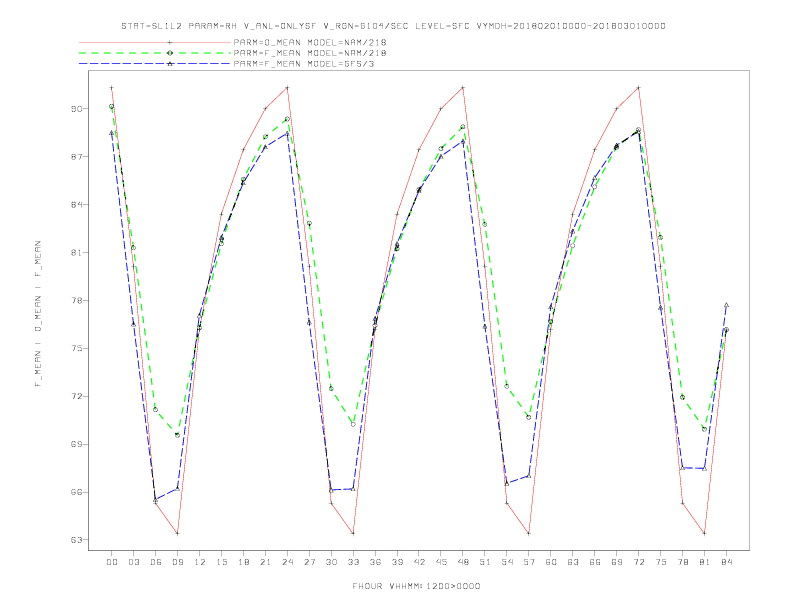Click the blue dashed legend line sample
Image resolution: width=792 pixels, height=612 pixels.
click(155, 64)
